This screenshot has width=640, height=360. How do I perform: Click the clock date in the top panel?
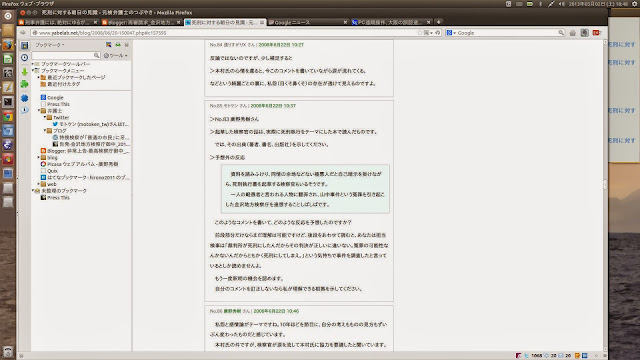click(x=598, y=4)
